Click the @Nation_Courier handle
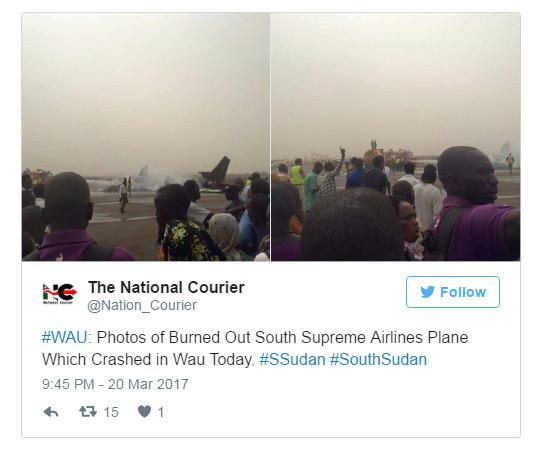This screenshot has width=539, height=451. pos(142,305)
